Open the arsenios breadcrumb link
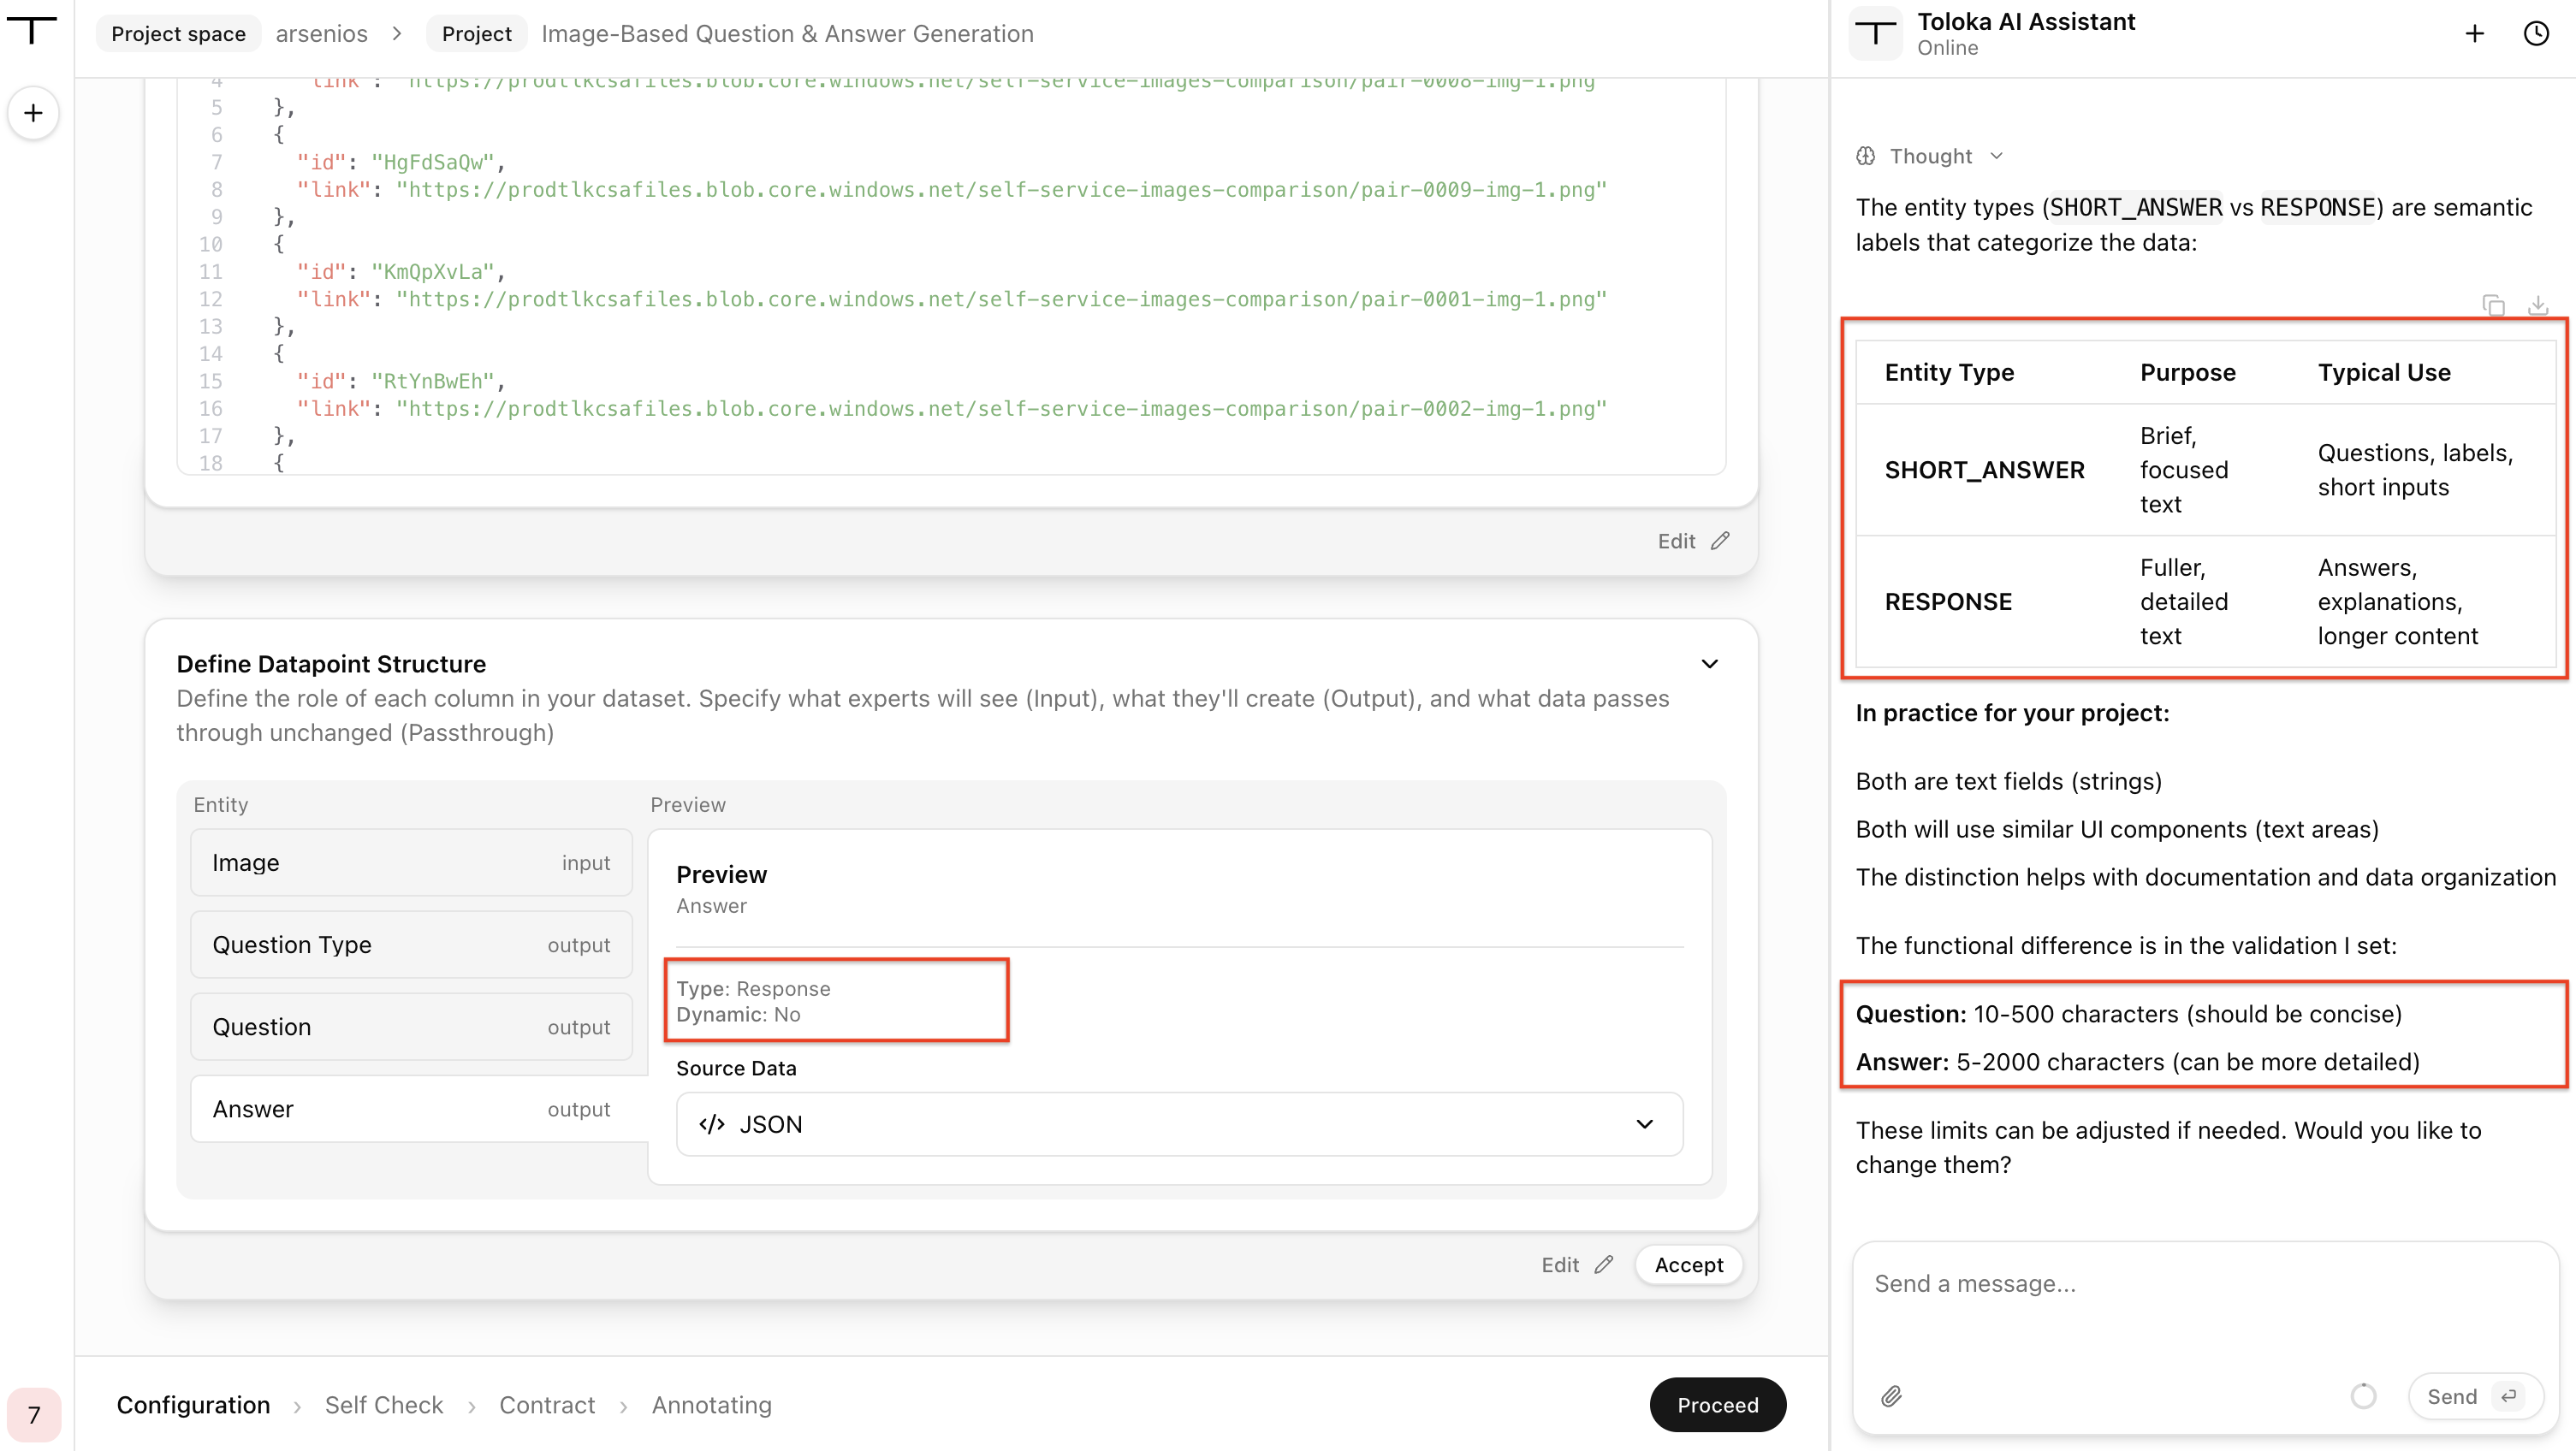The height and width of the screenshot is (1451, 2576). click(x=322, y=34)
